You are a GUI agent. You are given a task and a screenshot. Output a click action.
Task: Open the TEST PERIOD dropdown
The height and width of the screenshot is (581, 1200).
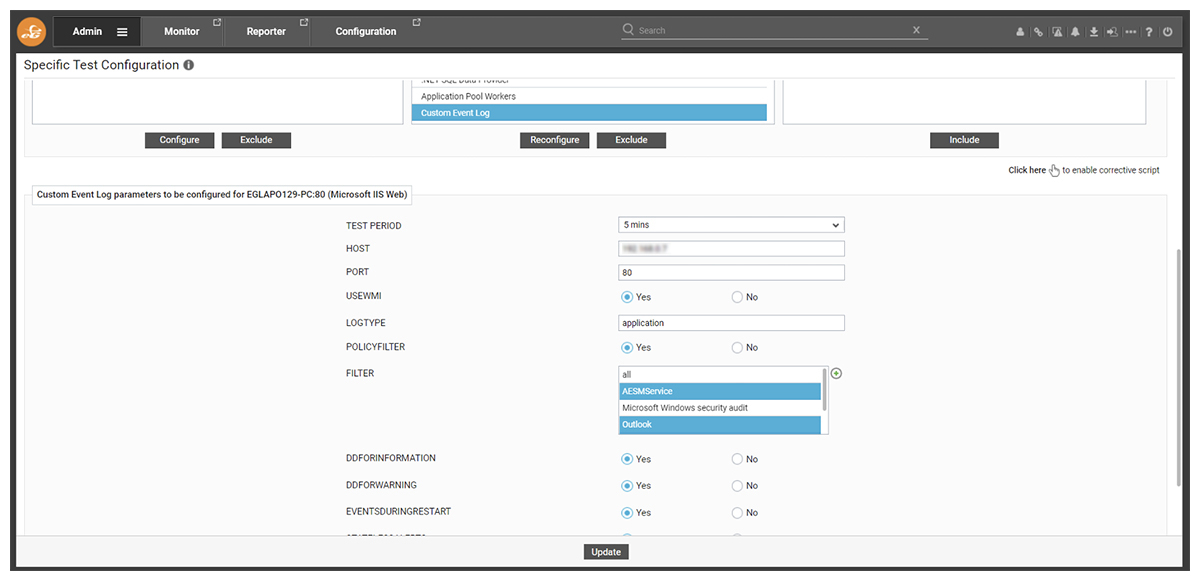pos(732,225)
